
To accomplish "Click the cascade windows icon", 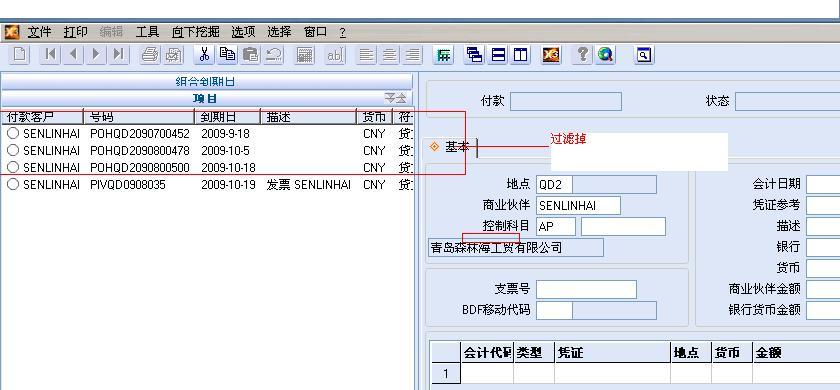I will tap(475, 55).
